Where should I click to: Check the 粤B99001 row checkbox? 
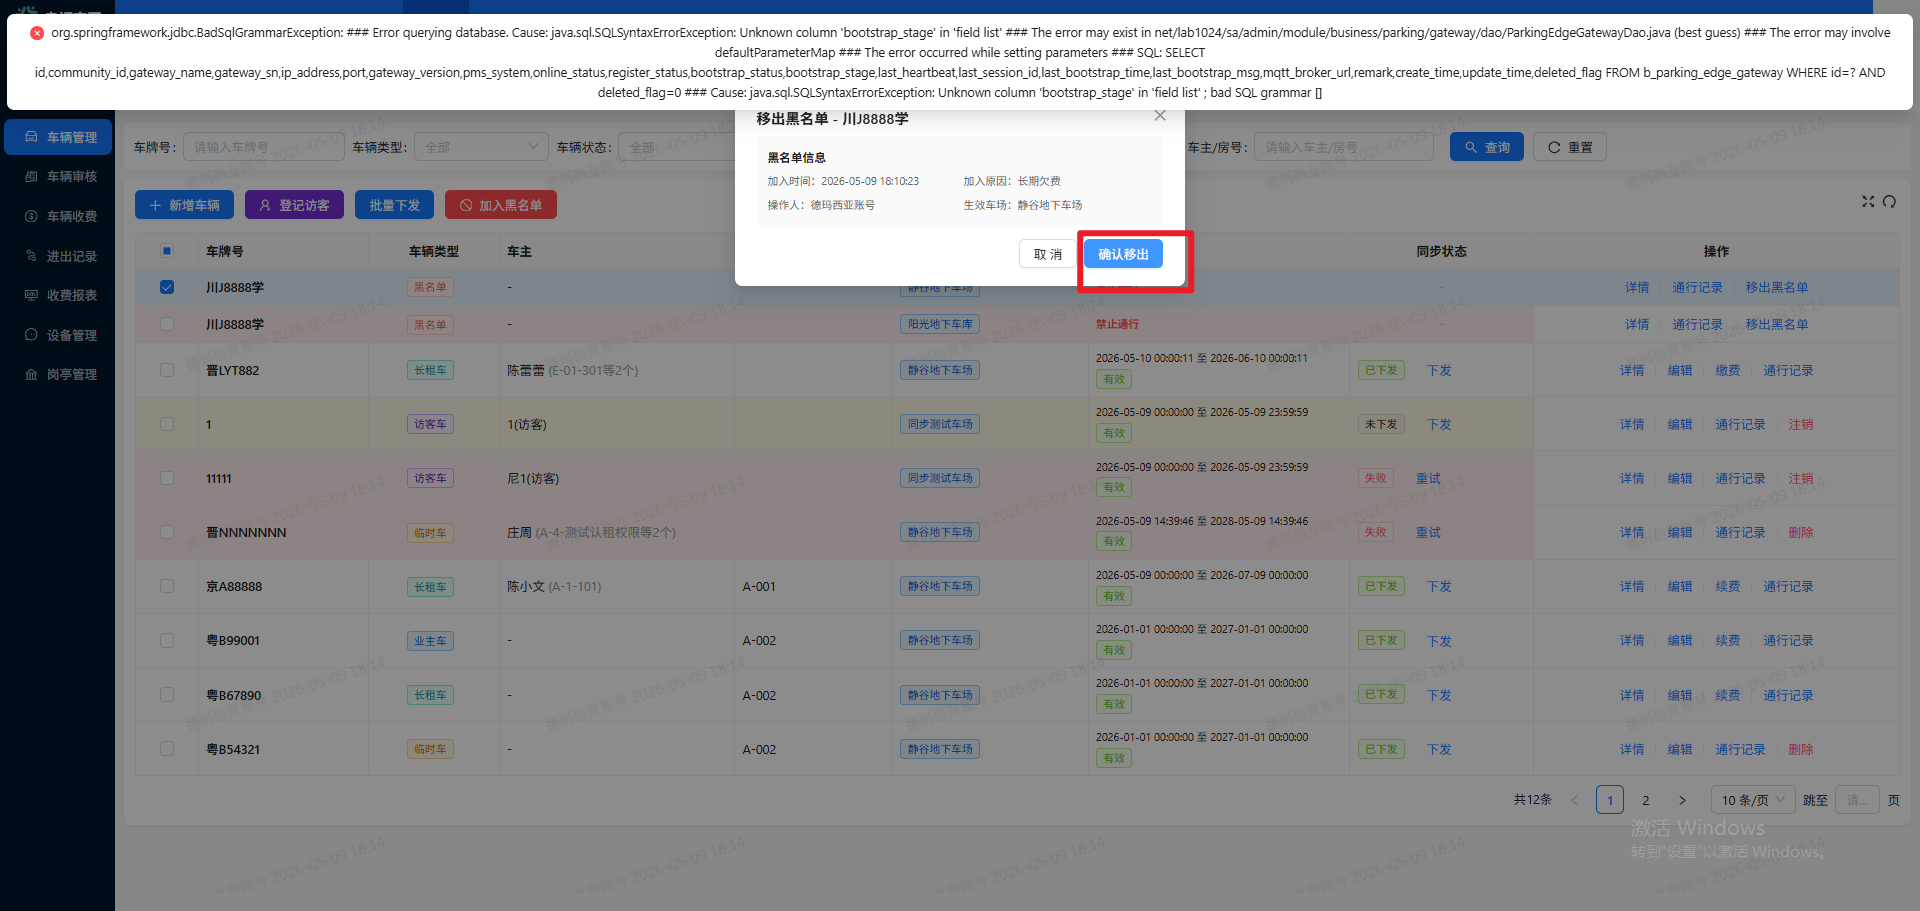click(x=167, y=640)
